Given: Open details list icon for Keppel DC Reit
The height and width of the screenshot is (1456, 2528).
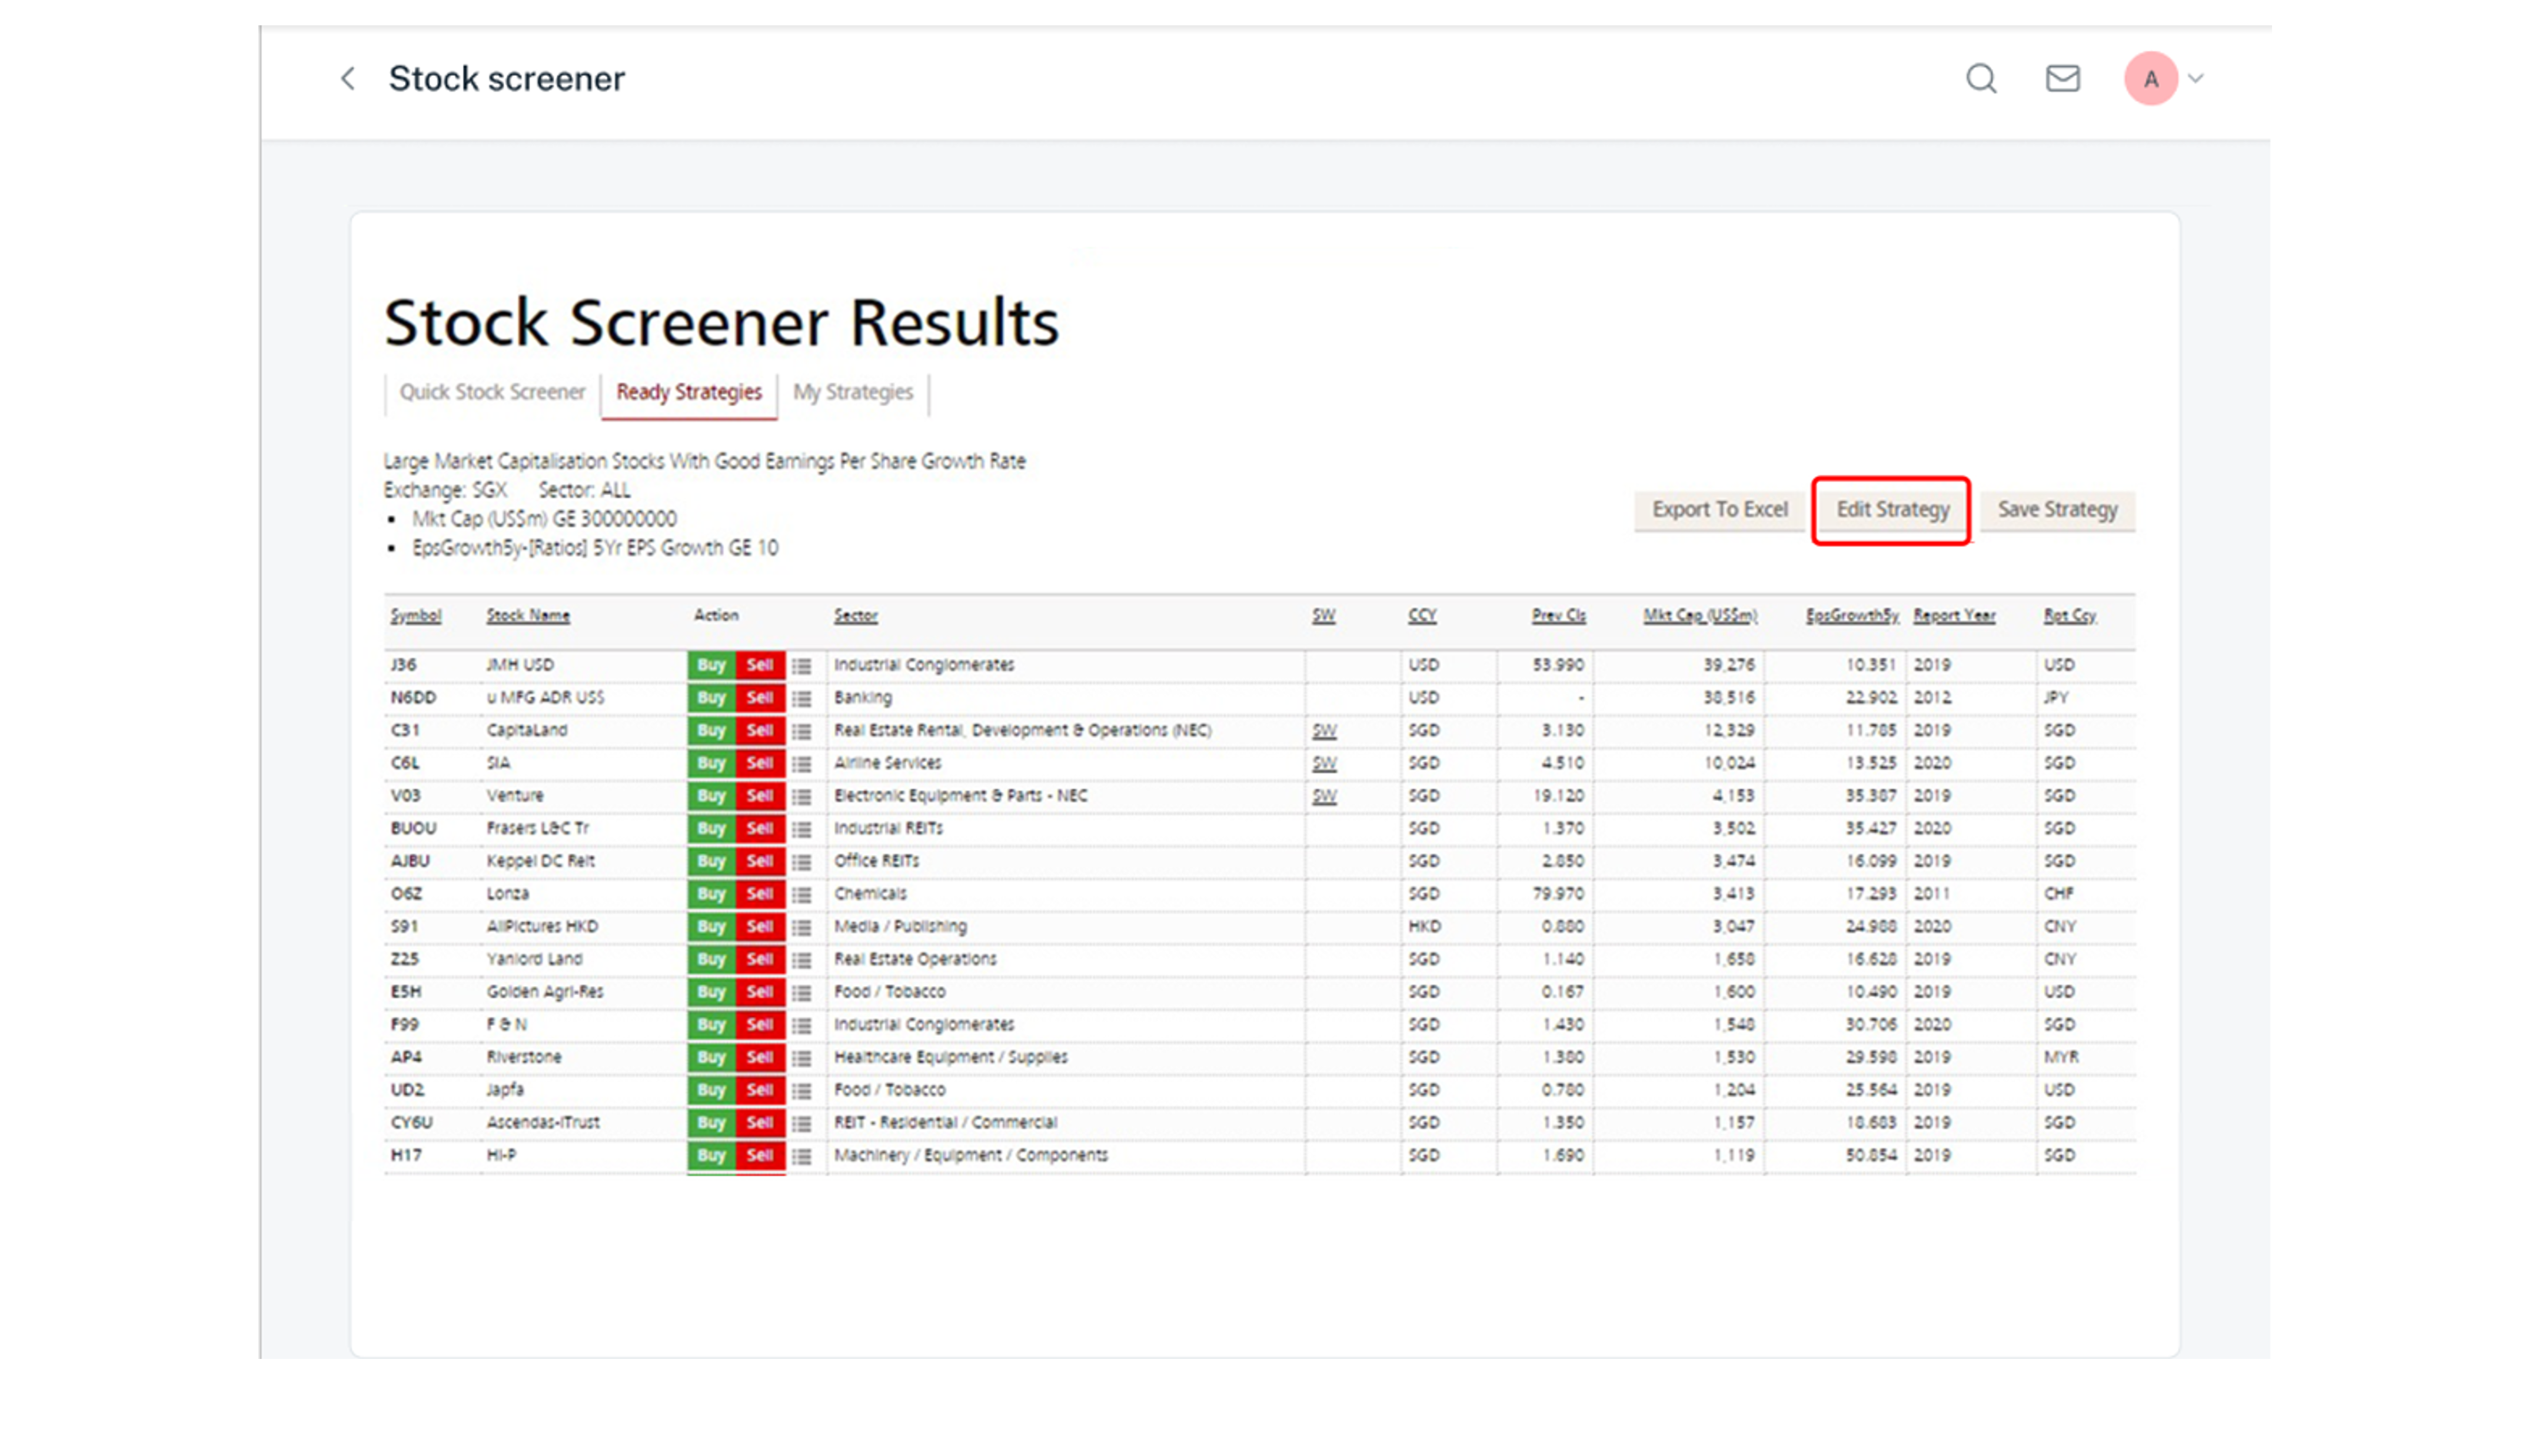Looking at the screenshot, I should click(801, 862).
